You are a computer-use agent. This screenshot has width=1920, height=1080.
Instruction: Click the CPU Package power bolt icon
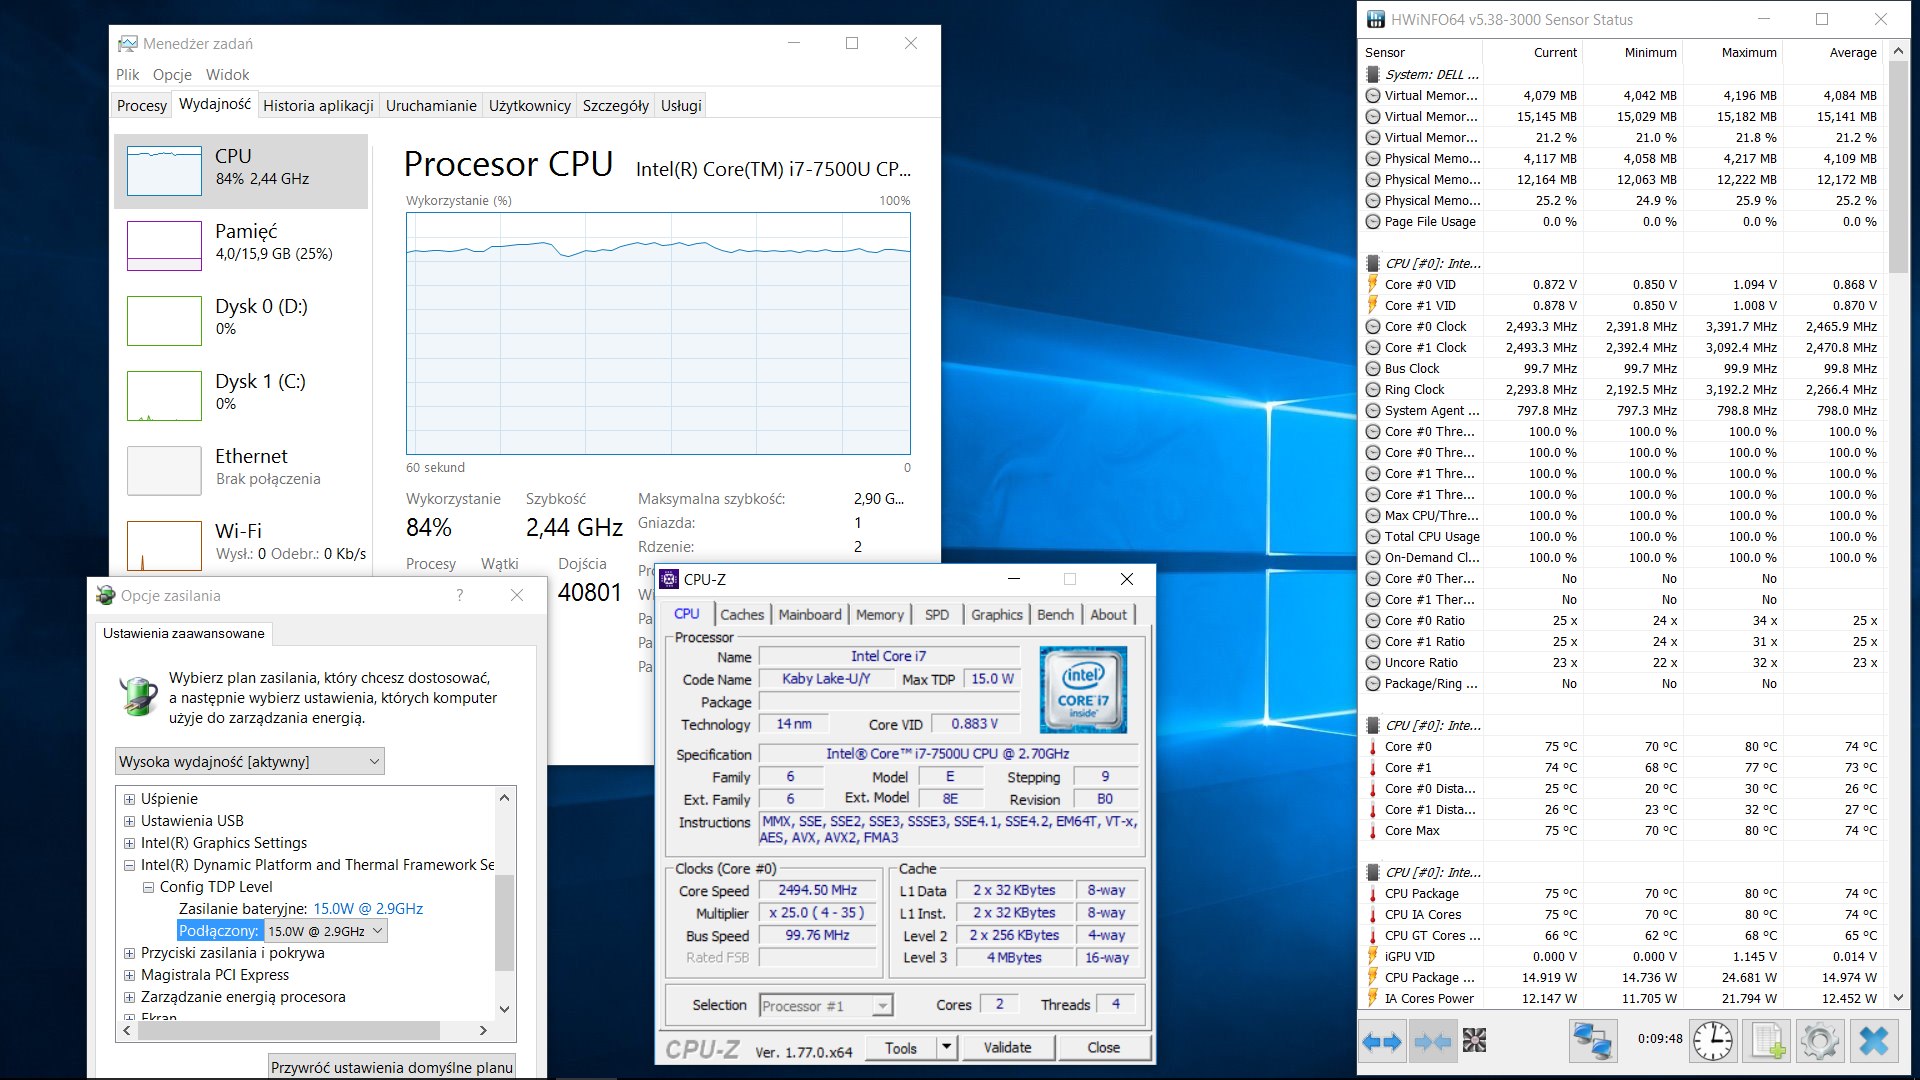click(1373, 977)
